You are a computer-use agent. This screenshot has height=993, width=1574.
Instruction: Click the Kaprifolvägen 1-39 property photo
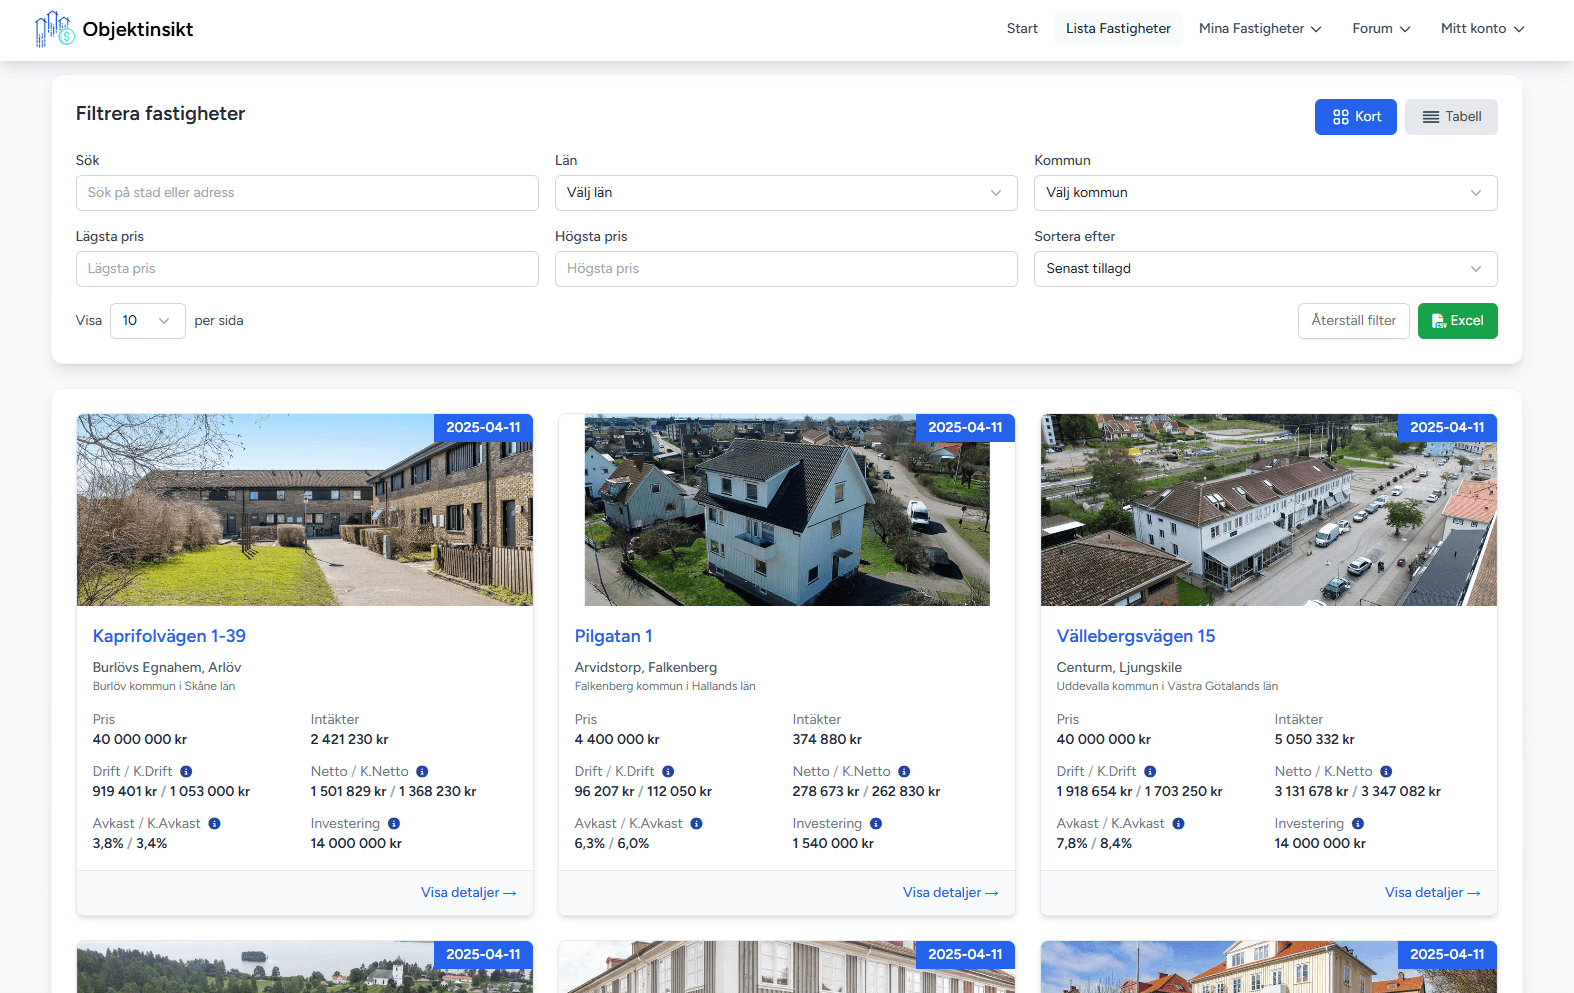[305, 510]
